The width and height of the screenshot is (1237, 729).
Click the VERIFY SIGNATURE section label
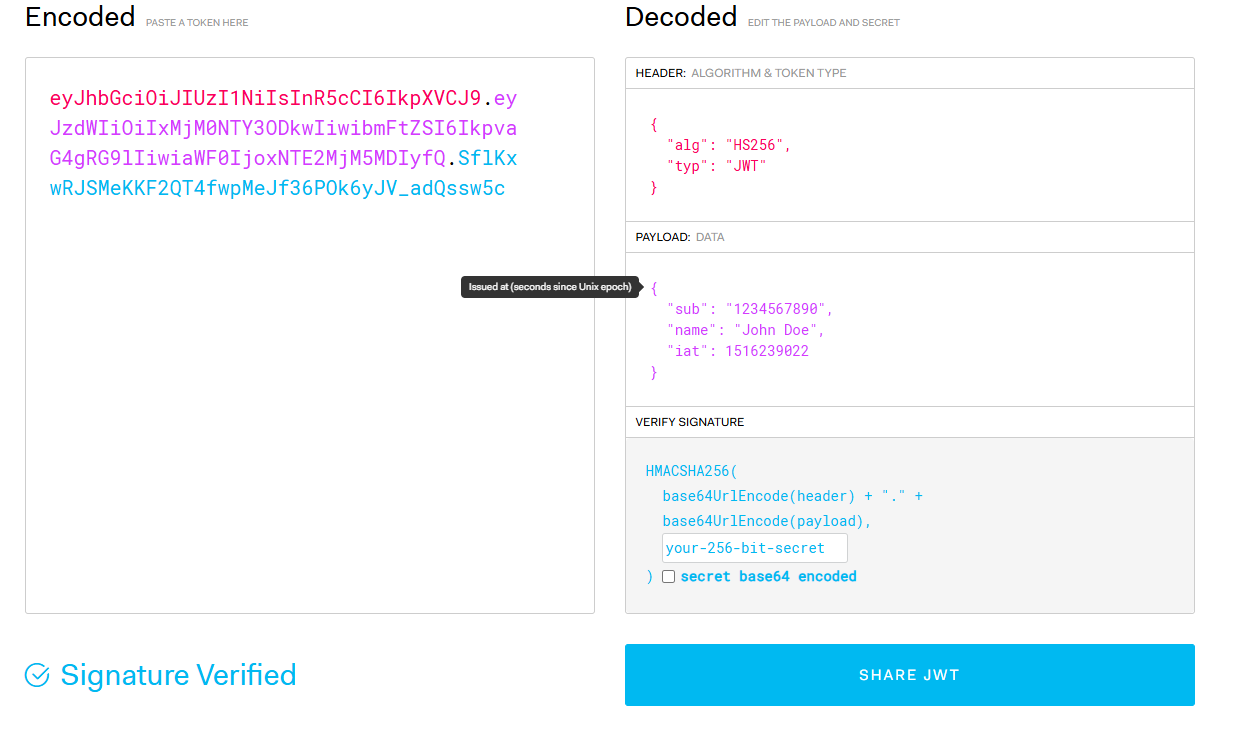690,422
